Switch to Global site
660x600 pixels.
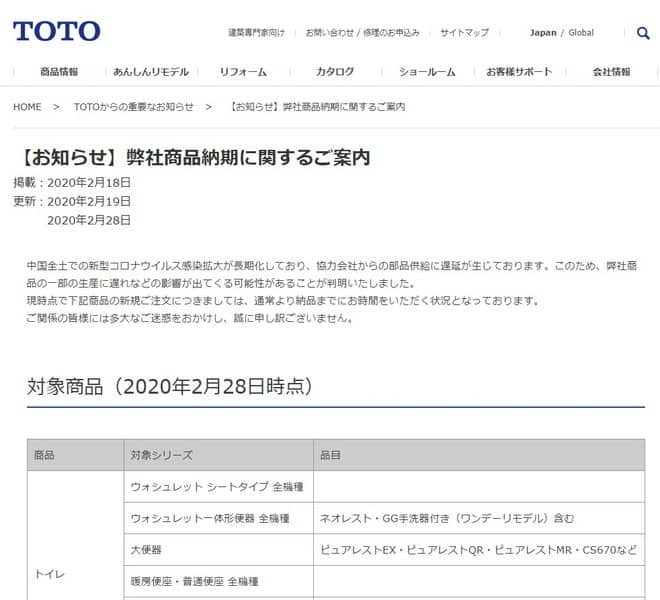581,32
